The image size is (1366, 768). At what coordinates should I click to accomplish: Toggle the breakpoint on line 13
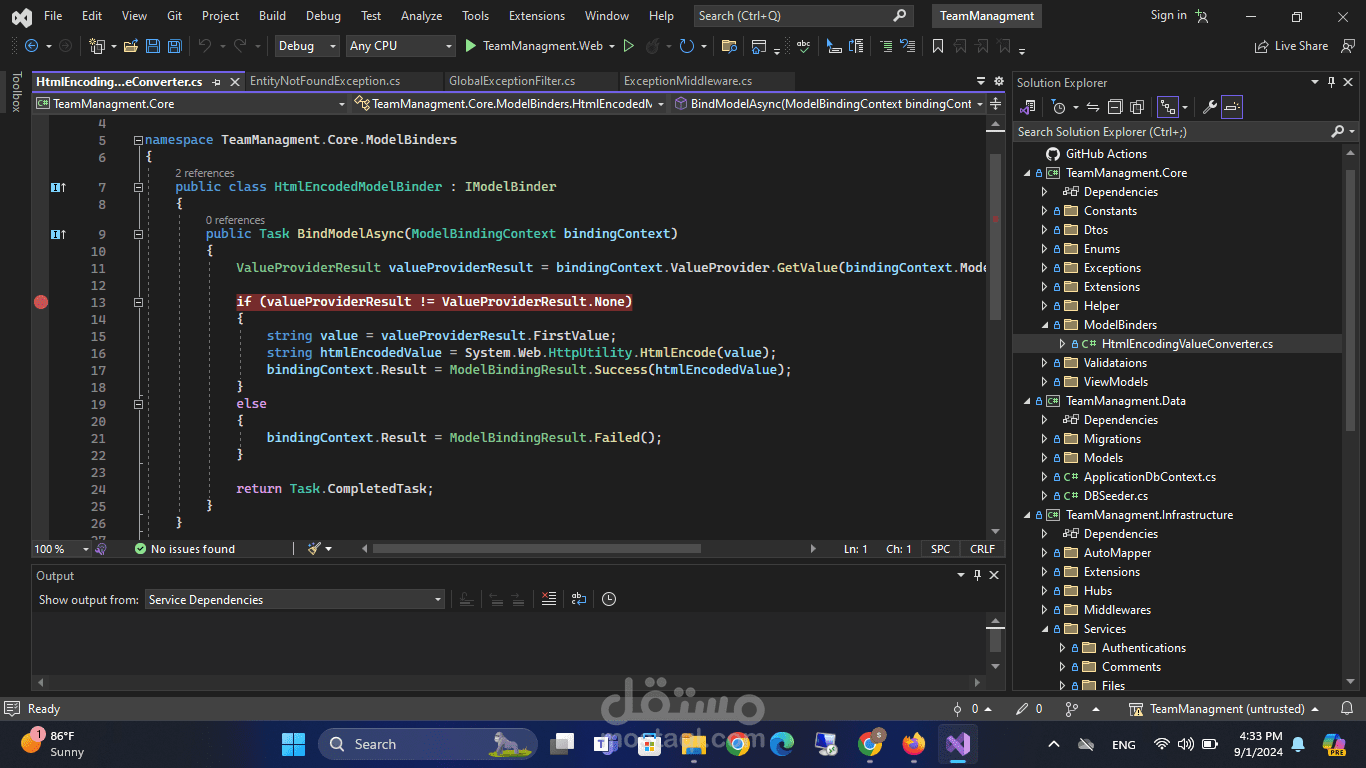click(41, 302)
